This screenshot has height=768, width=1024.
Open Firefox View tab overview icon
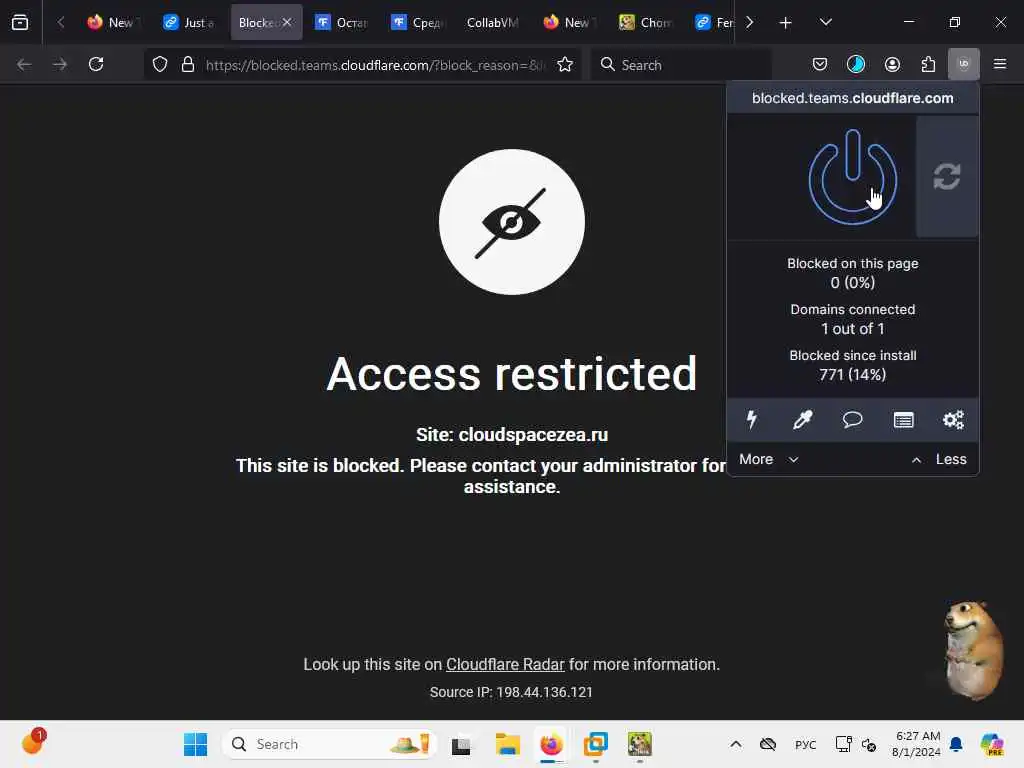(x=20, y=22)
